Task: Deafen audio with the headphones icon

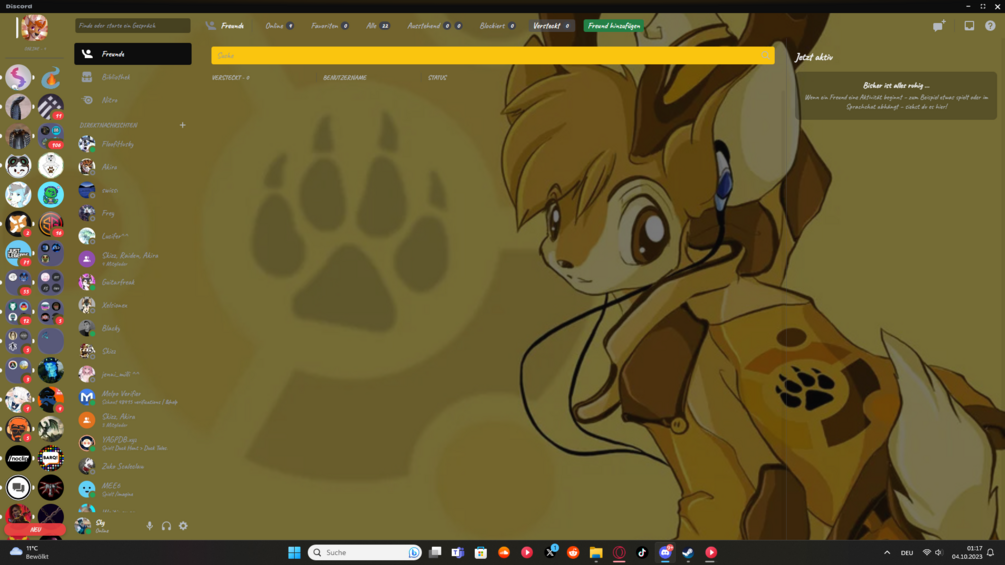Action: (x=167, y=526)
